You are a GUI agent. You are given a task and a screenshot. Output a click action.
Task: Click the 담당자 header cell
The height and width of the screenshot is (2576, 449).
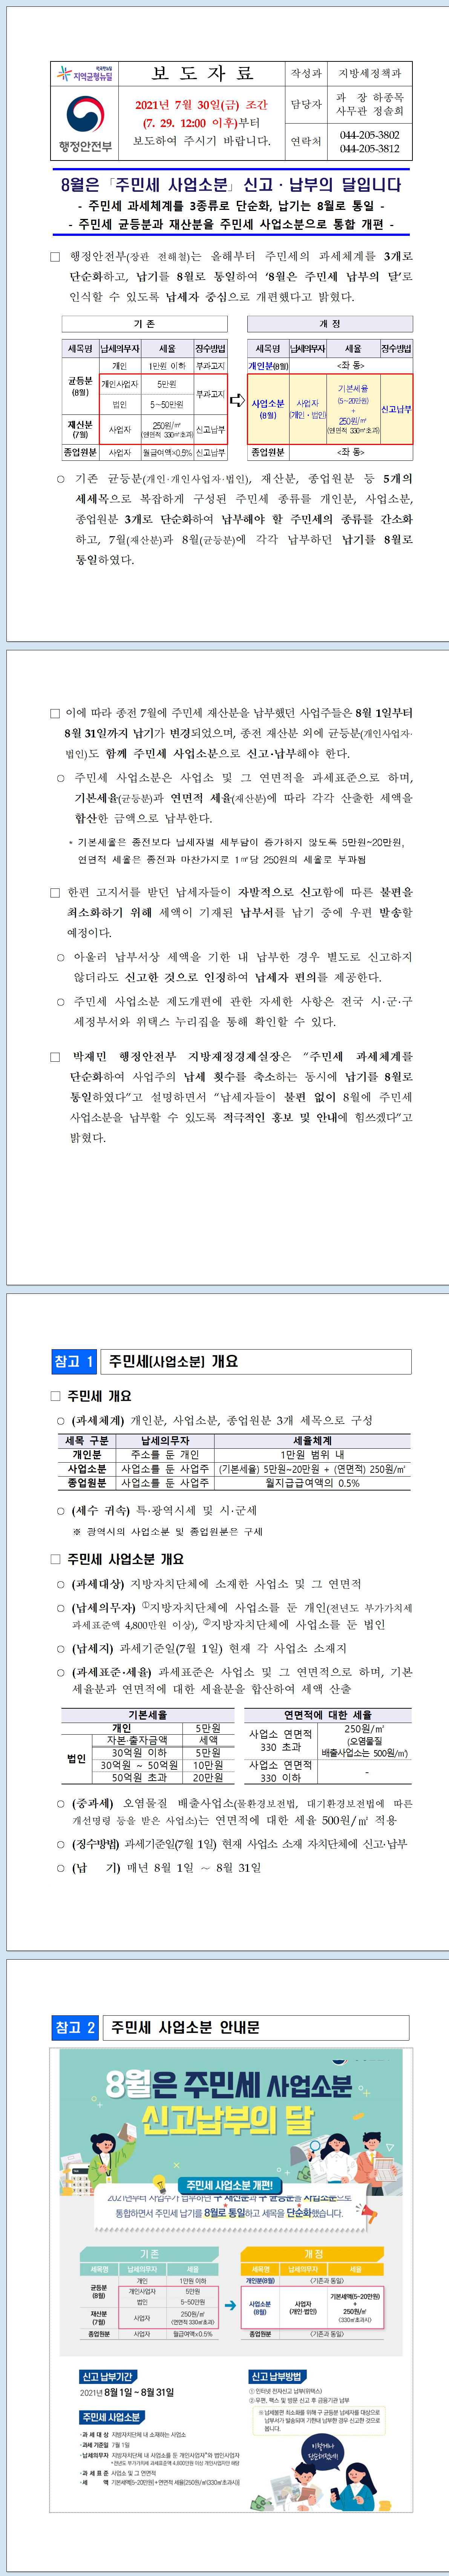pyautogui.click(x=306, y=104)
